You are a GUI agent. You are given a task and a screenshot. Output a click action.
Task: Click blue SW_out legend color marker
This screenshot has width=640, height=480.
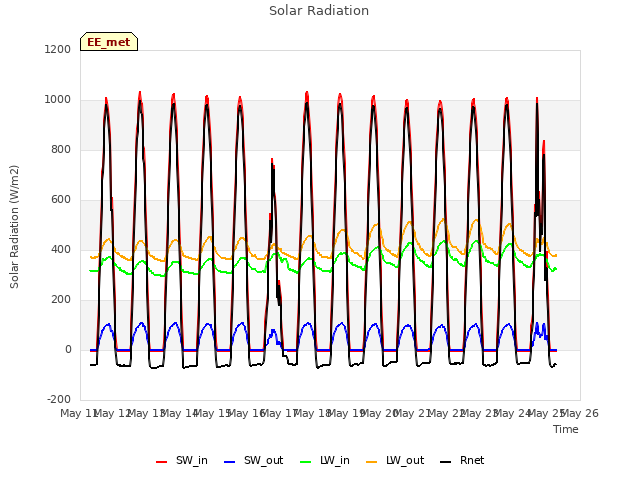(230, 462)
